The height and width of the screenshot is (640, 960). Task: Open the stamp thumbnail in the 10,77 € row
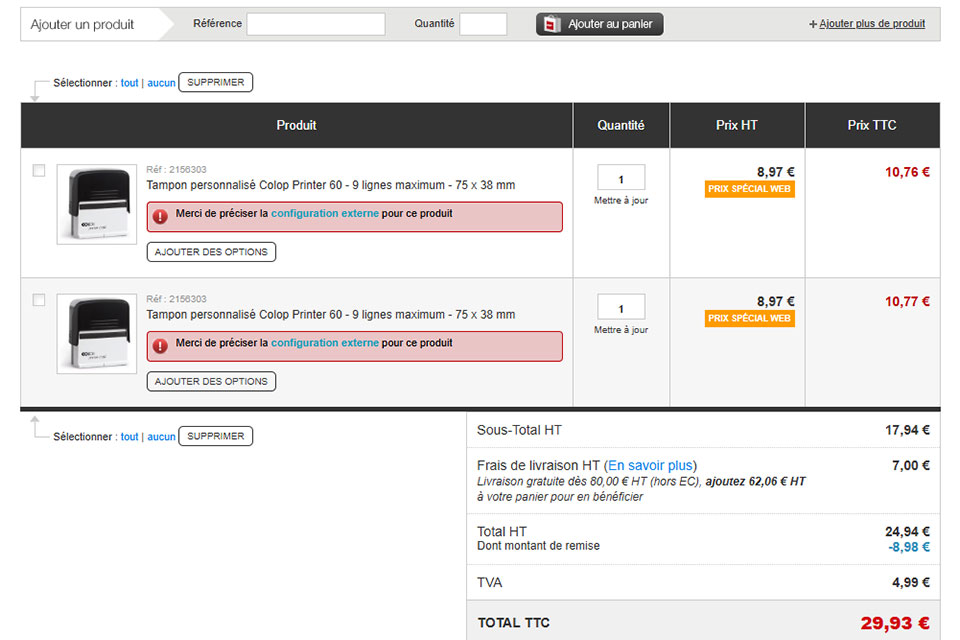pos(97,334)
